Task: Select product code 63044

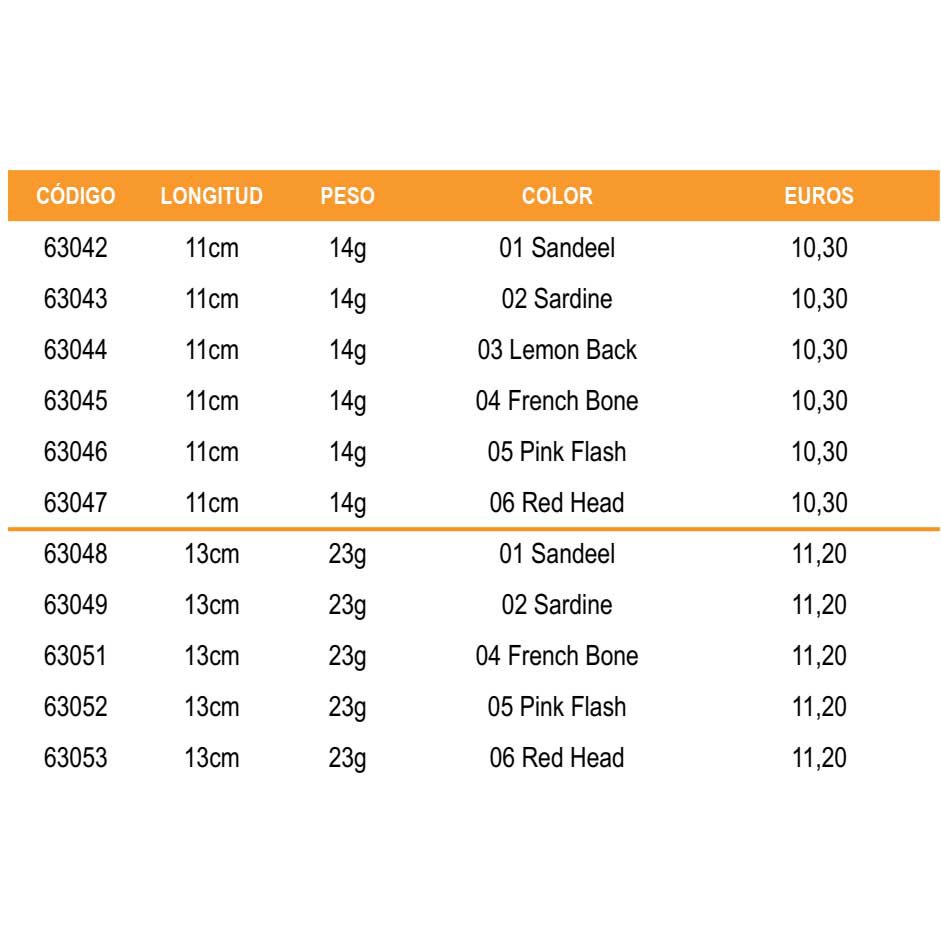Action: (76, 350)
